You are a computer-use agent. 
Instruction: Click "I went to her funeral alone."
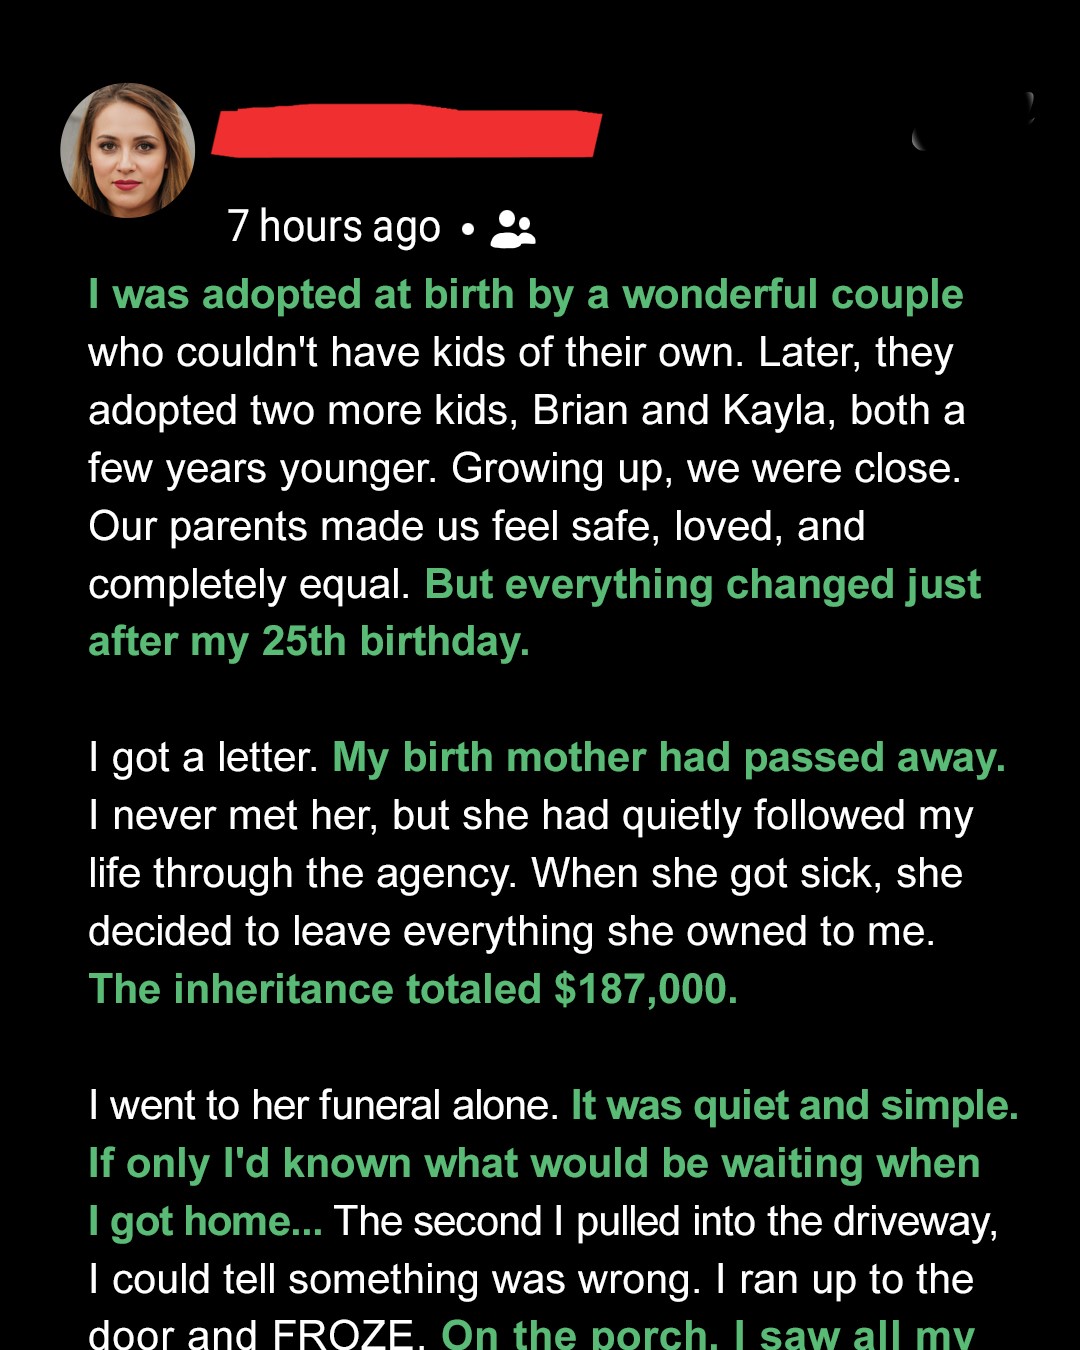click(x=323, y=1106)
